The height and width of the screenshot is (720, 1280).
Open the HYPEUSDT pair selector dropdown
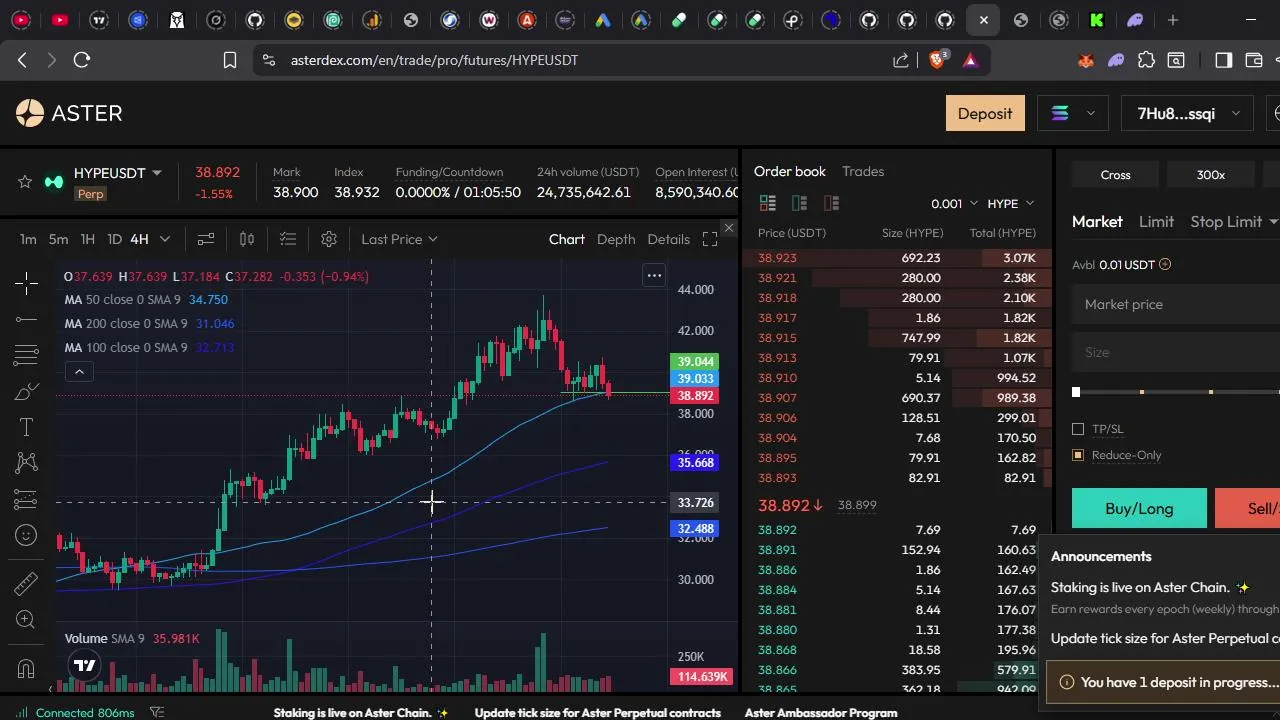tap(118, 173)
